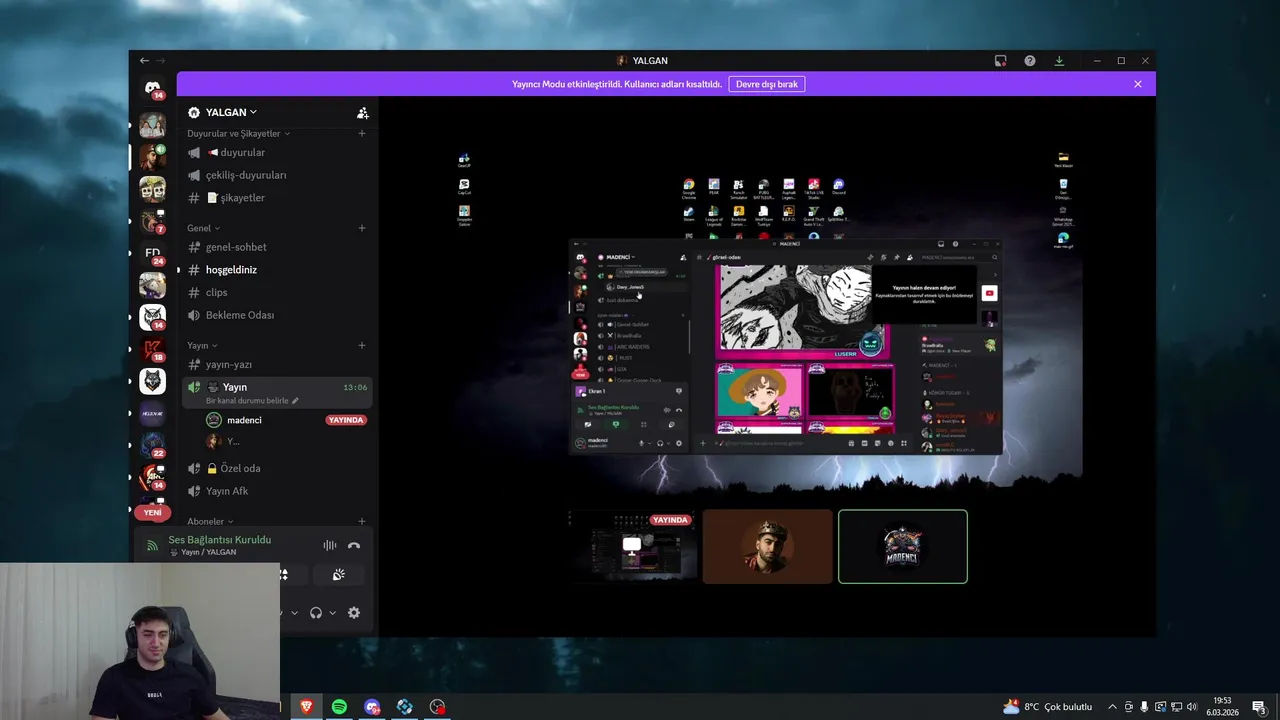1280x720 pixels.
Task: Dismiss the Streamer Mode purple banner
Action: click(x=1137, y=84)
